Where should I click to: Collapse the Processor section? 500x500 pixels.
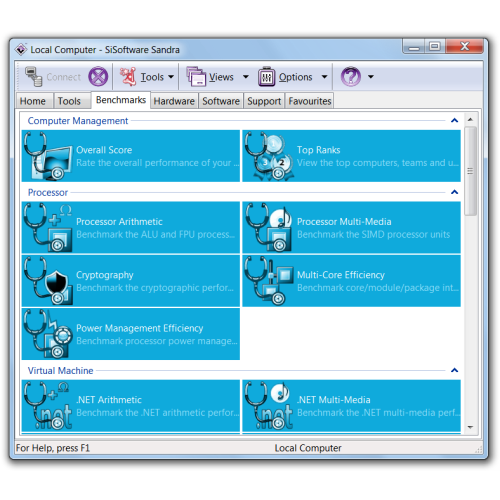(x=454, y=192)
